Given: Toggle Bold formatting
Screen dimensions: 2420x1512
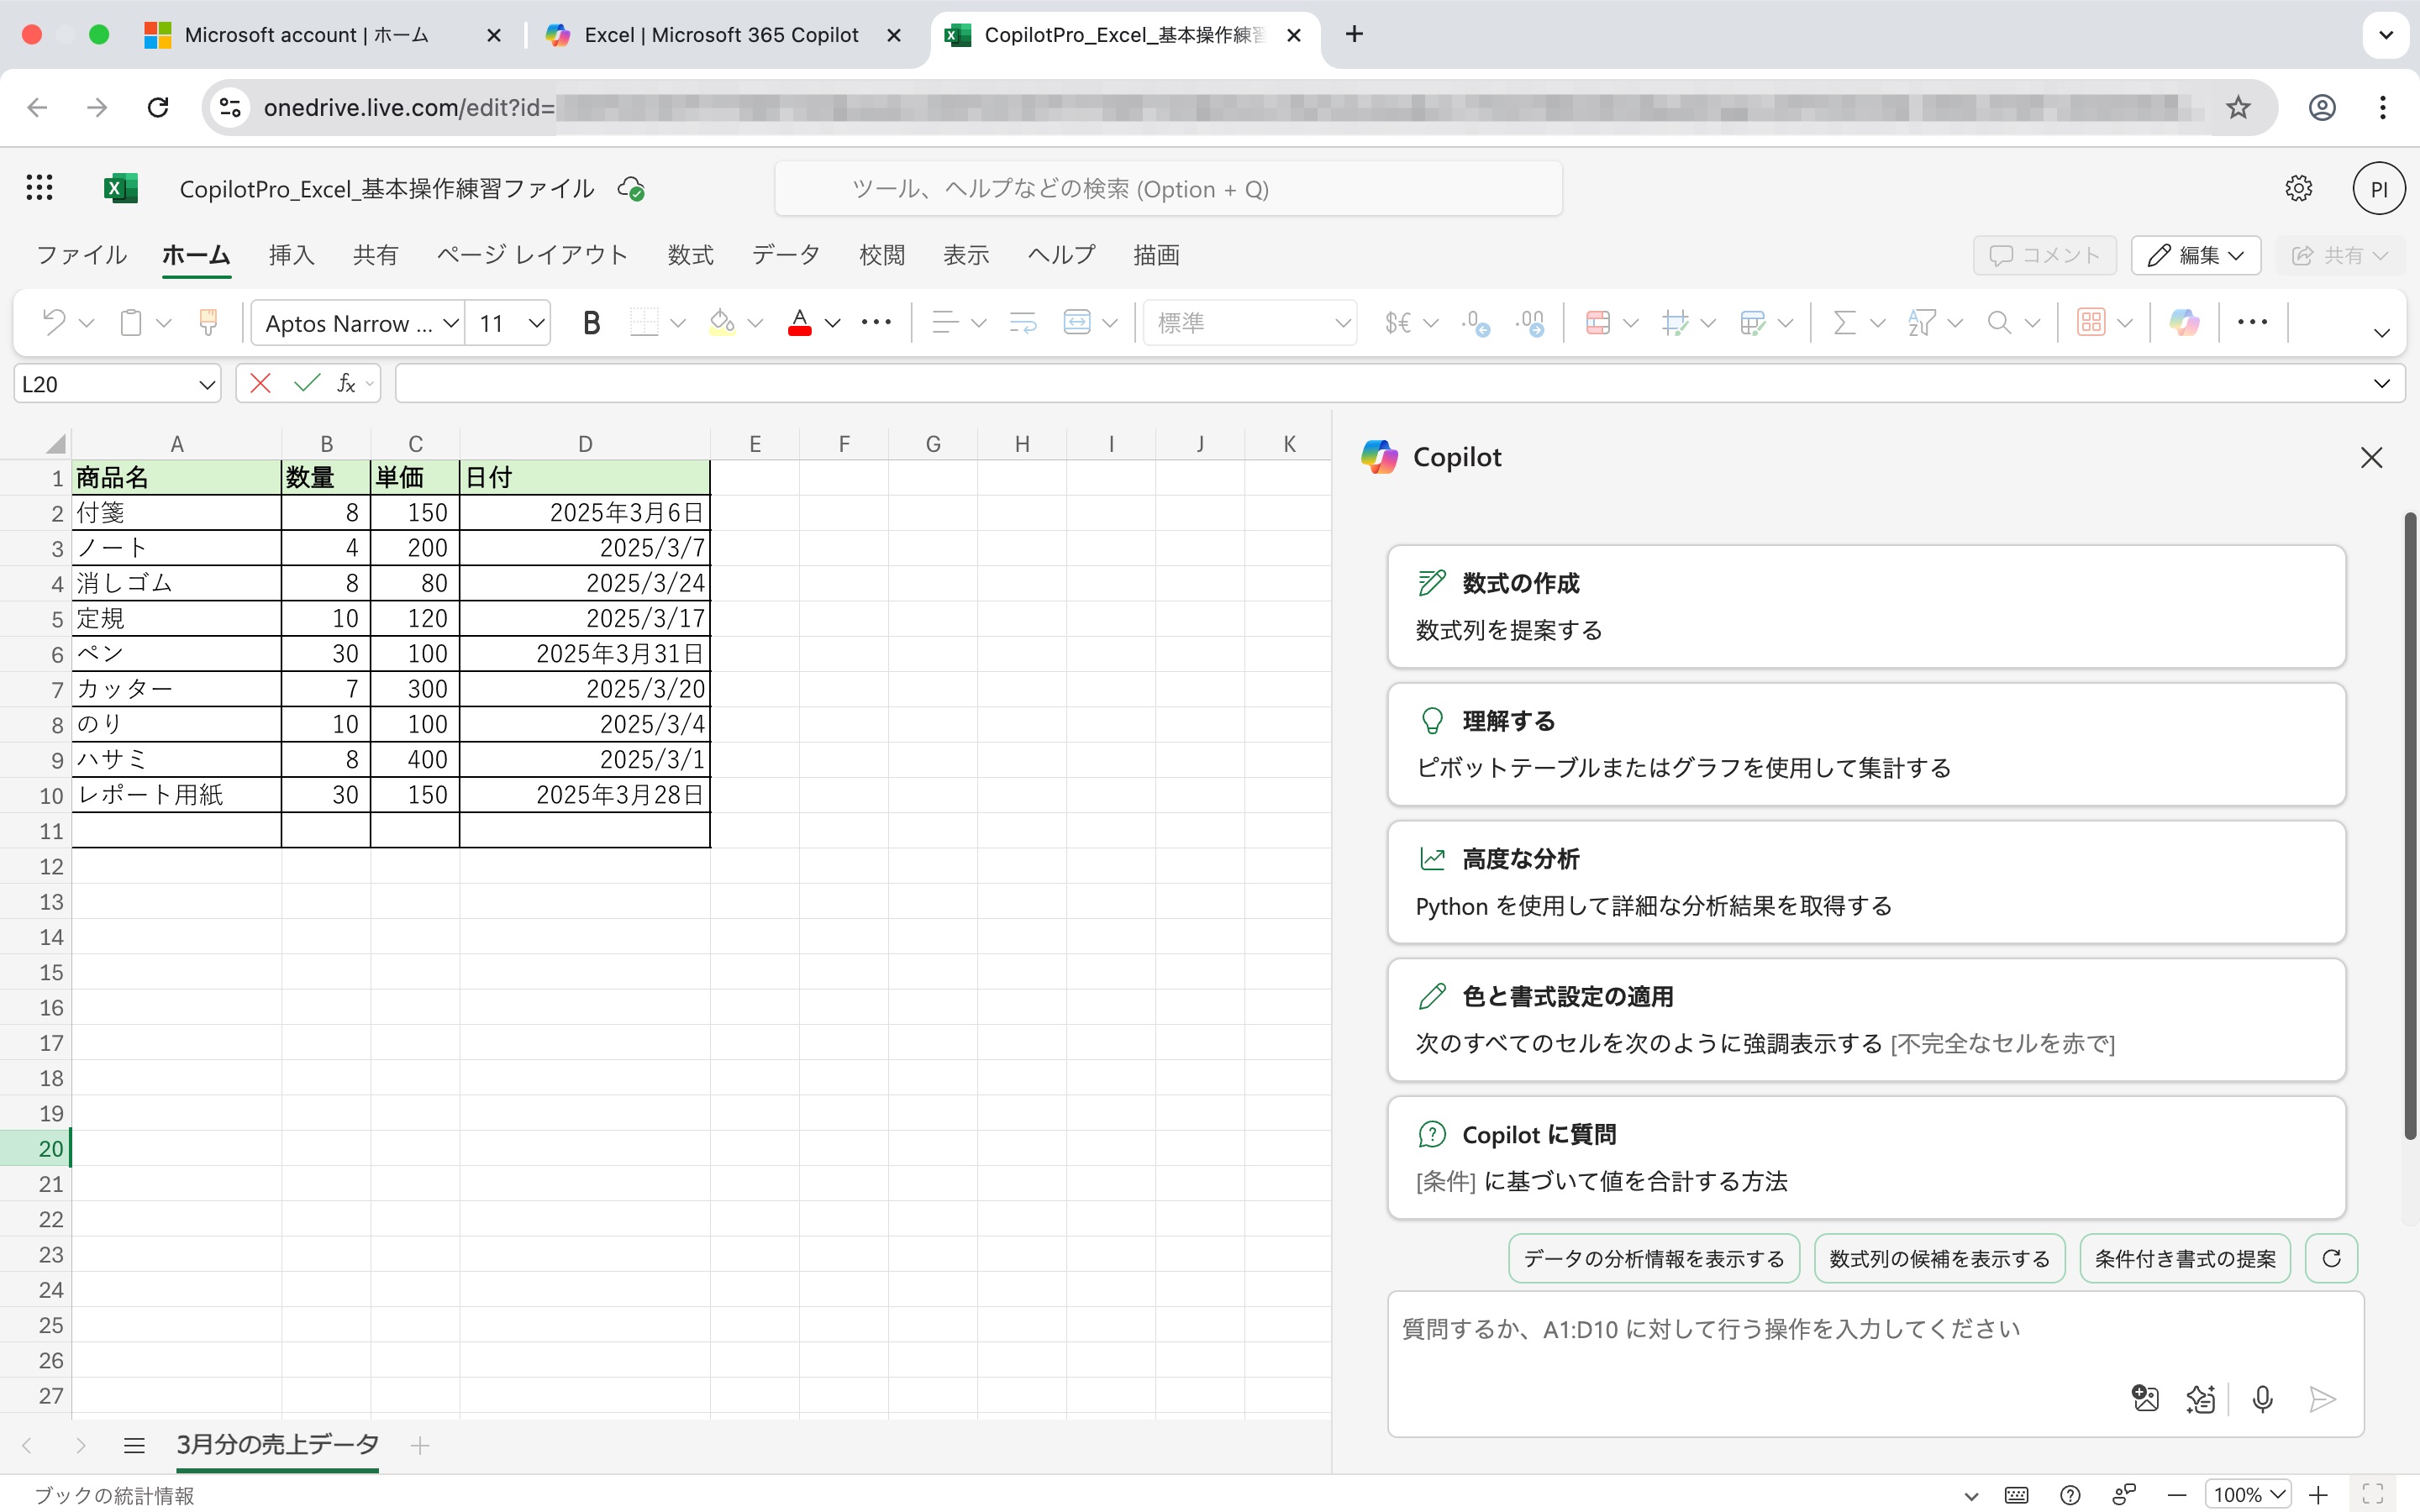Looking at the screenshot, I should point(591,322).
